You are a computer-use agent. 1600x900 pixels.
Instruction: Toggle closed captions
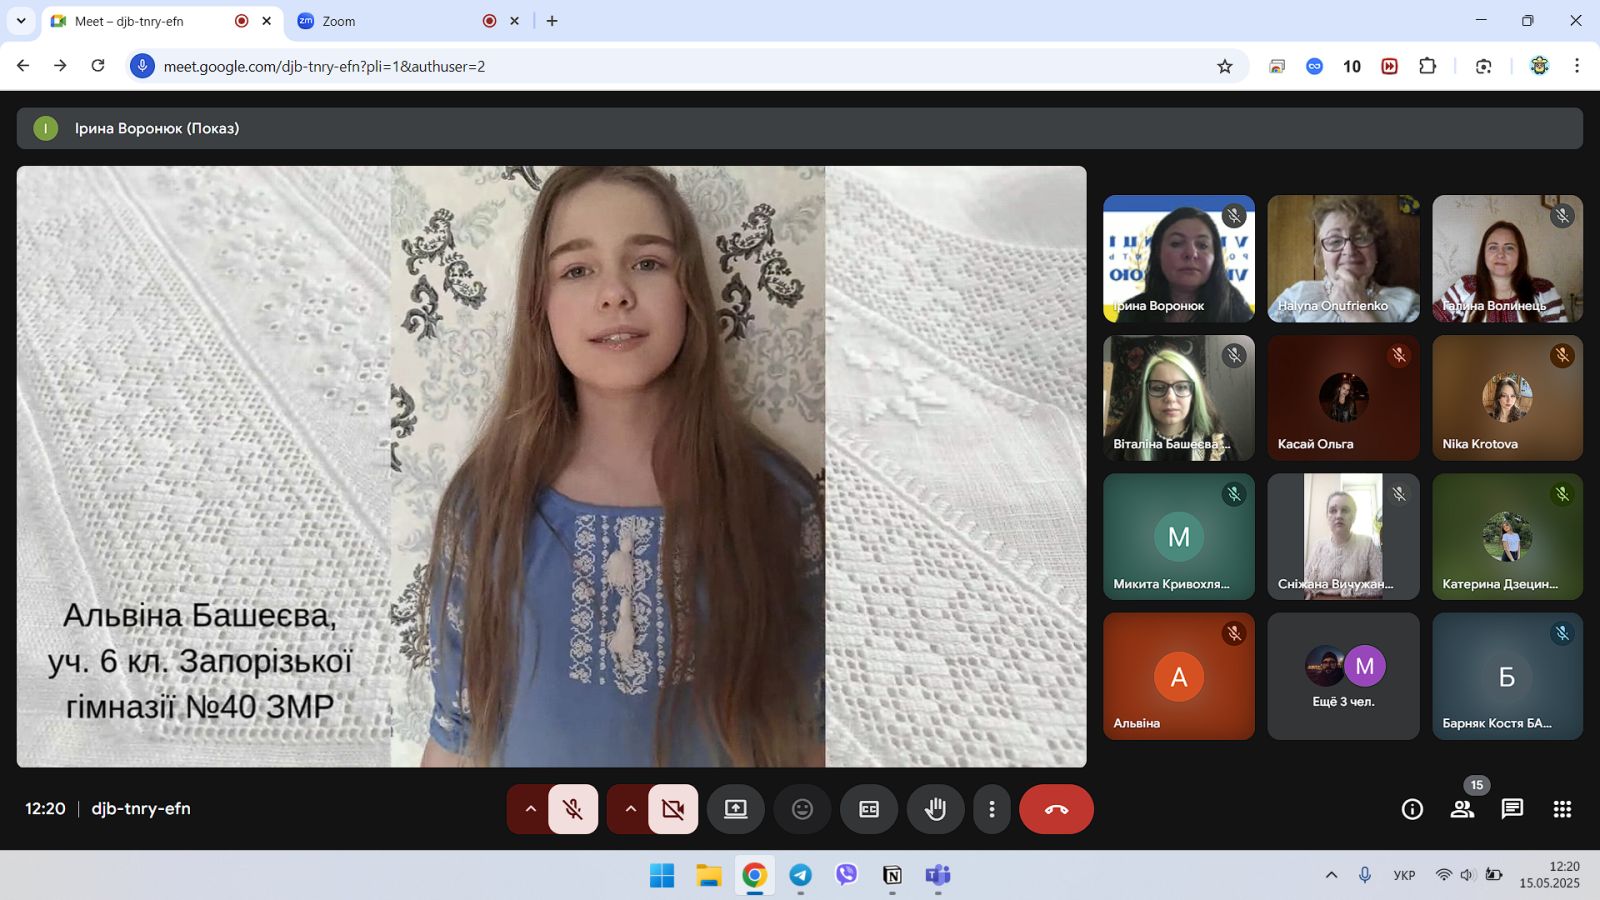(869, 809)
